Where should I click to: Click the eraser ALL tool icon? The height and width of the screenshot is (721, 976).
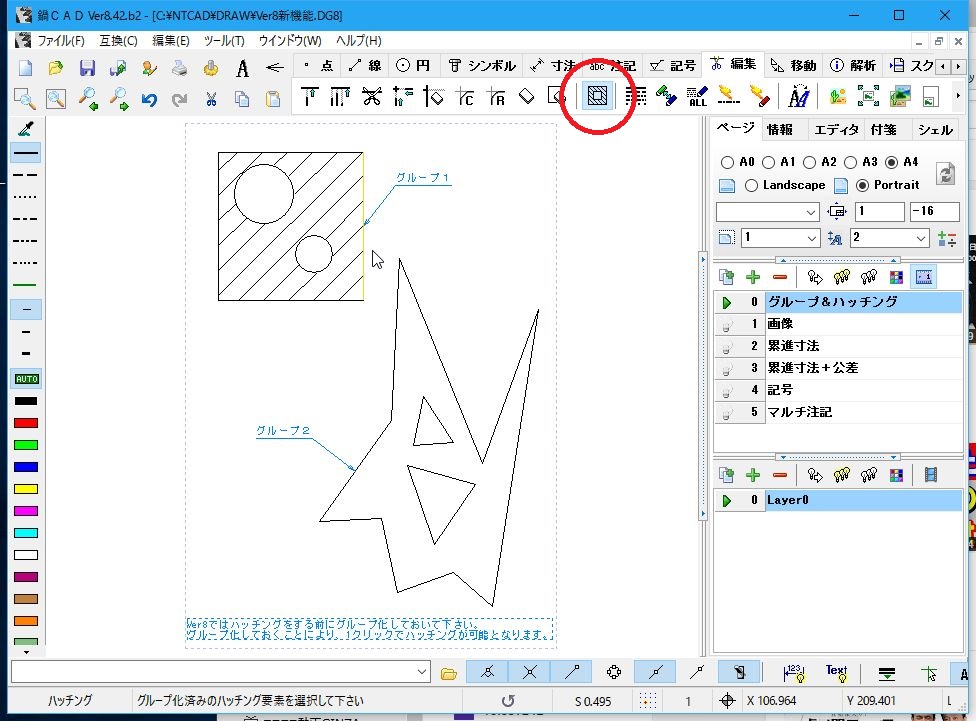point(697,97)
